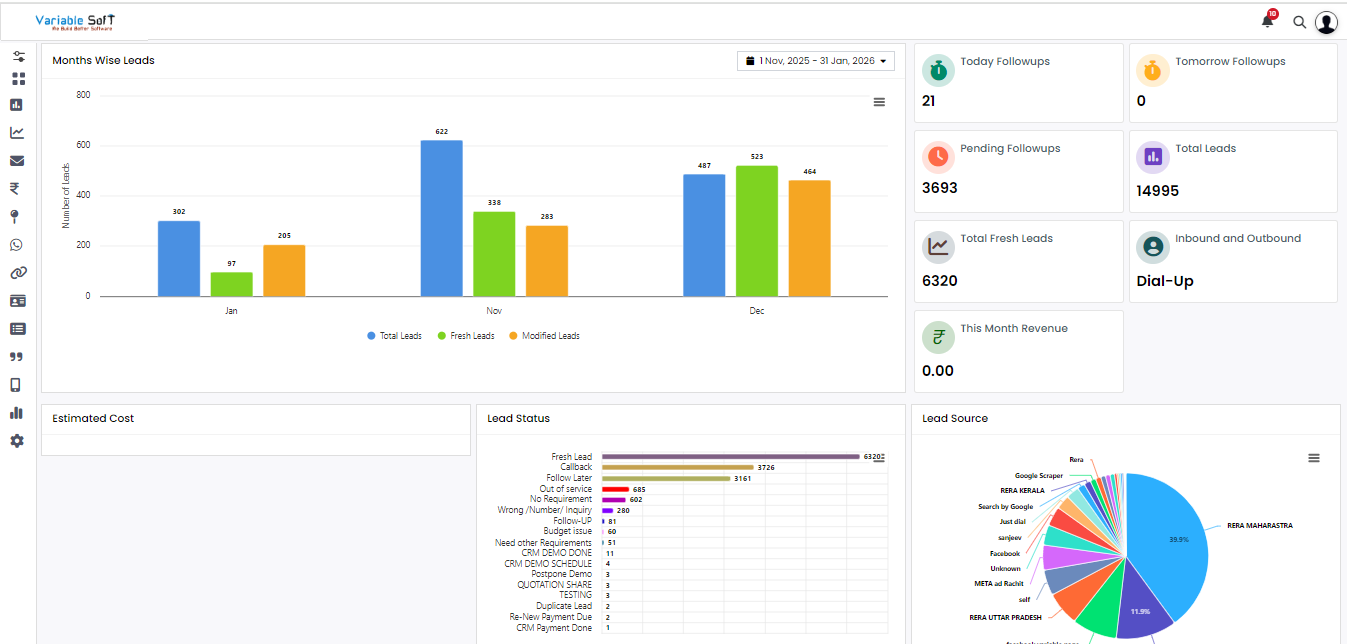Screen dimensions: 1347x644
Task: Open the dashboard grid icon in sidebar
Action: [x=17, y=77]
